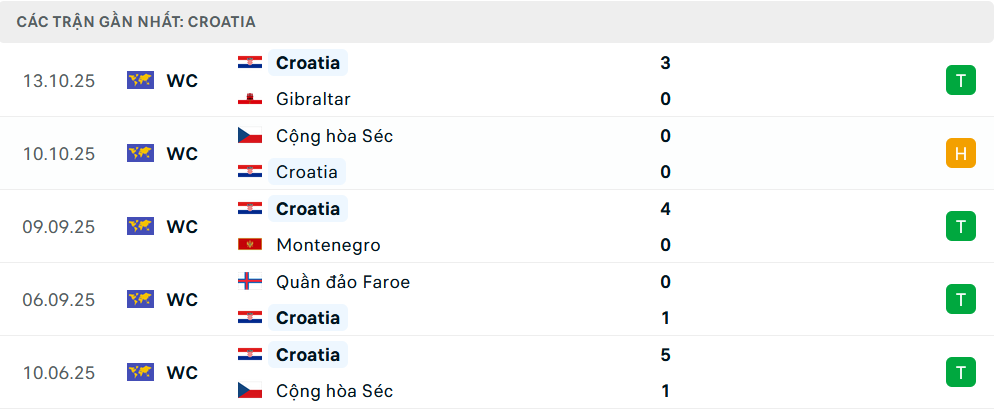
Task: Open the Gibraltar team link
Action: pyautogui.click(x=313, y=99)
